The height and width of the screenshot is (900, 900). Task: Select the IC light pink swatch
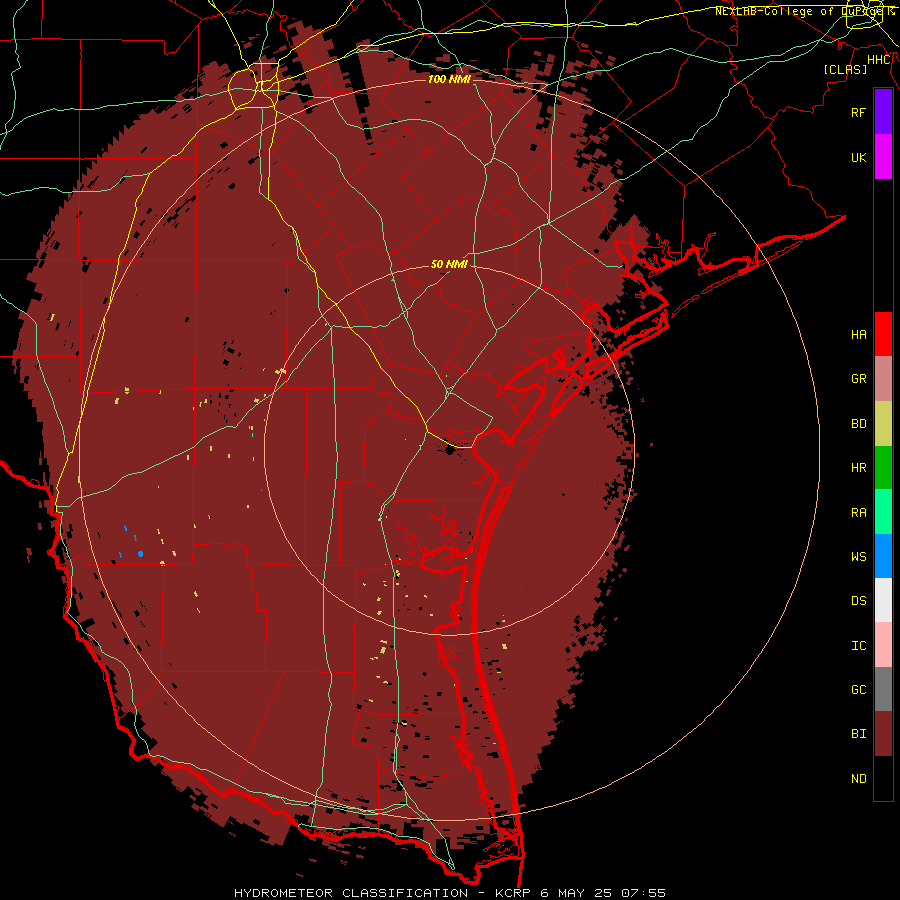point(883,645)
